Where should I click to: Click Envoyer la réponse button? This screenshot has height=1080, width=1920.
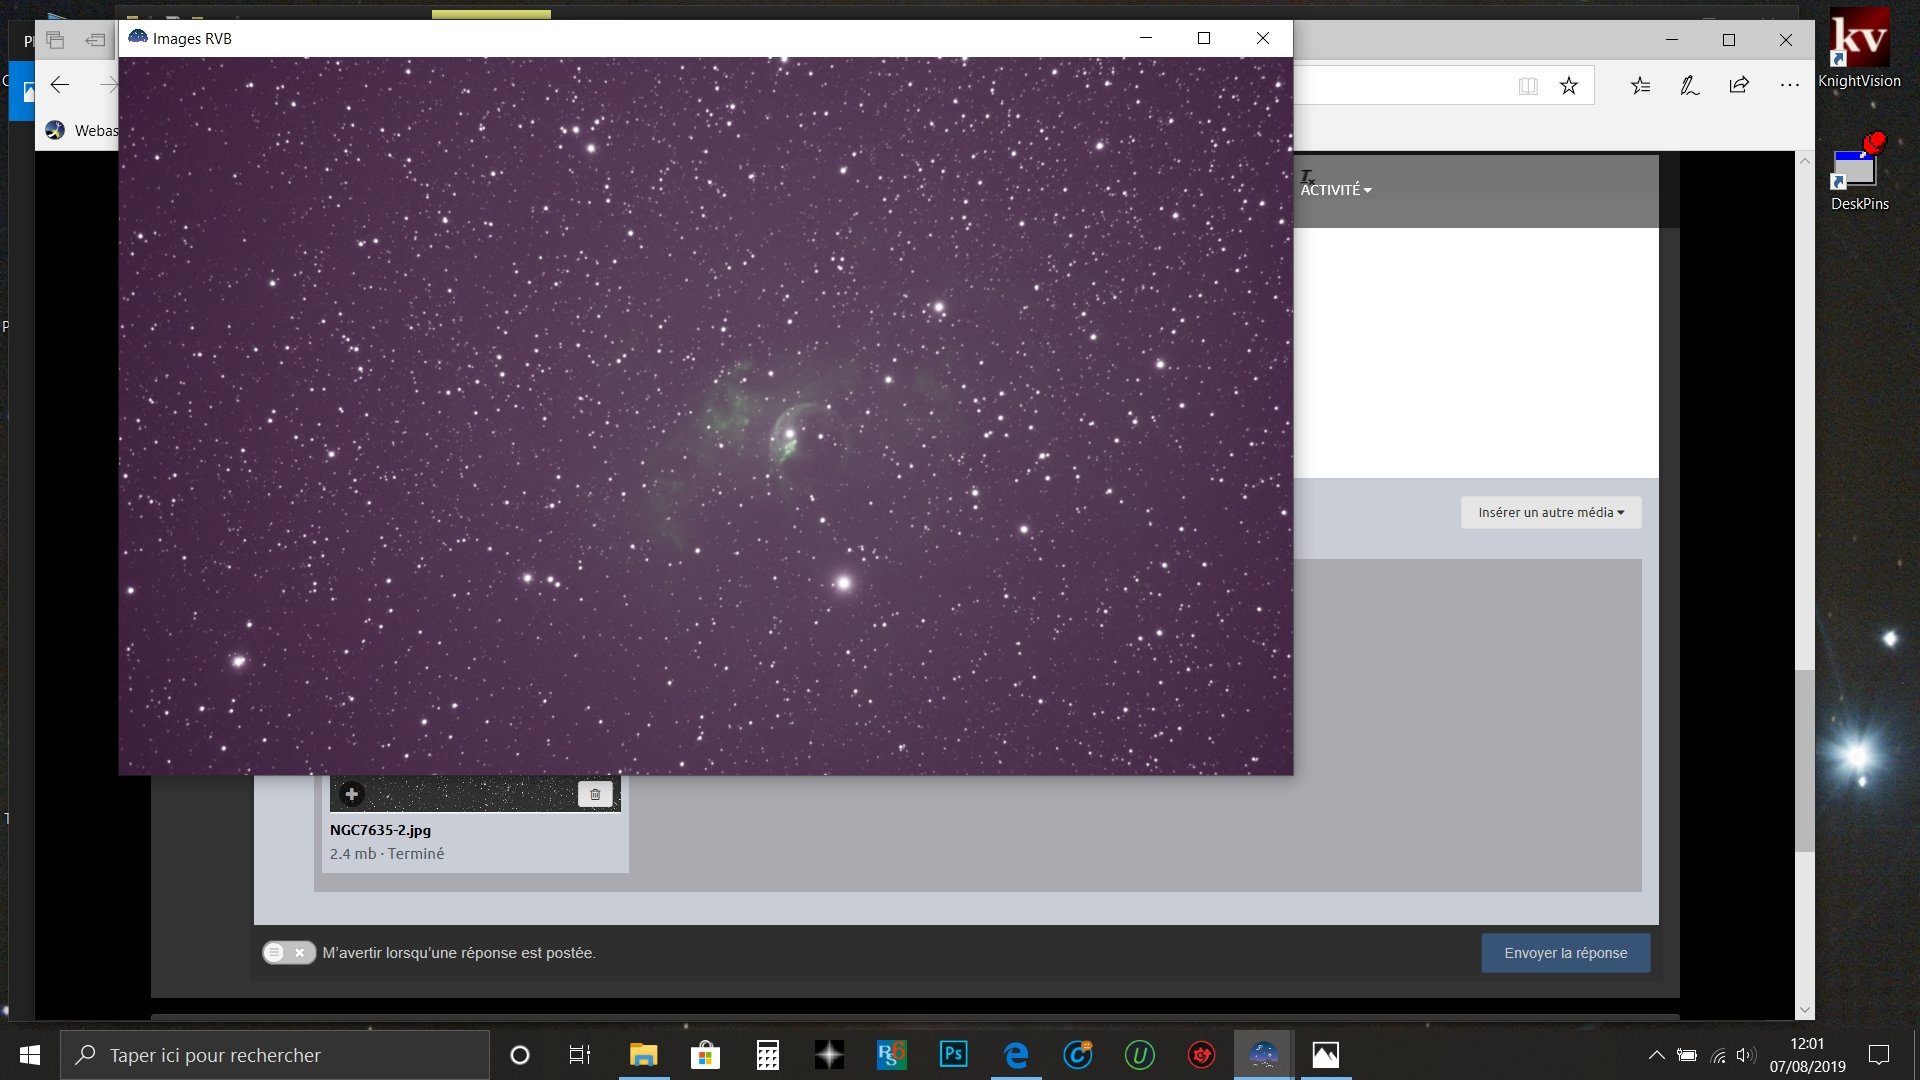tap(1565, 953)
